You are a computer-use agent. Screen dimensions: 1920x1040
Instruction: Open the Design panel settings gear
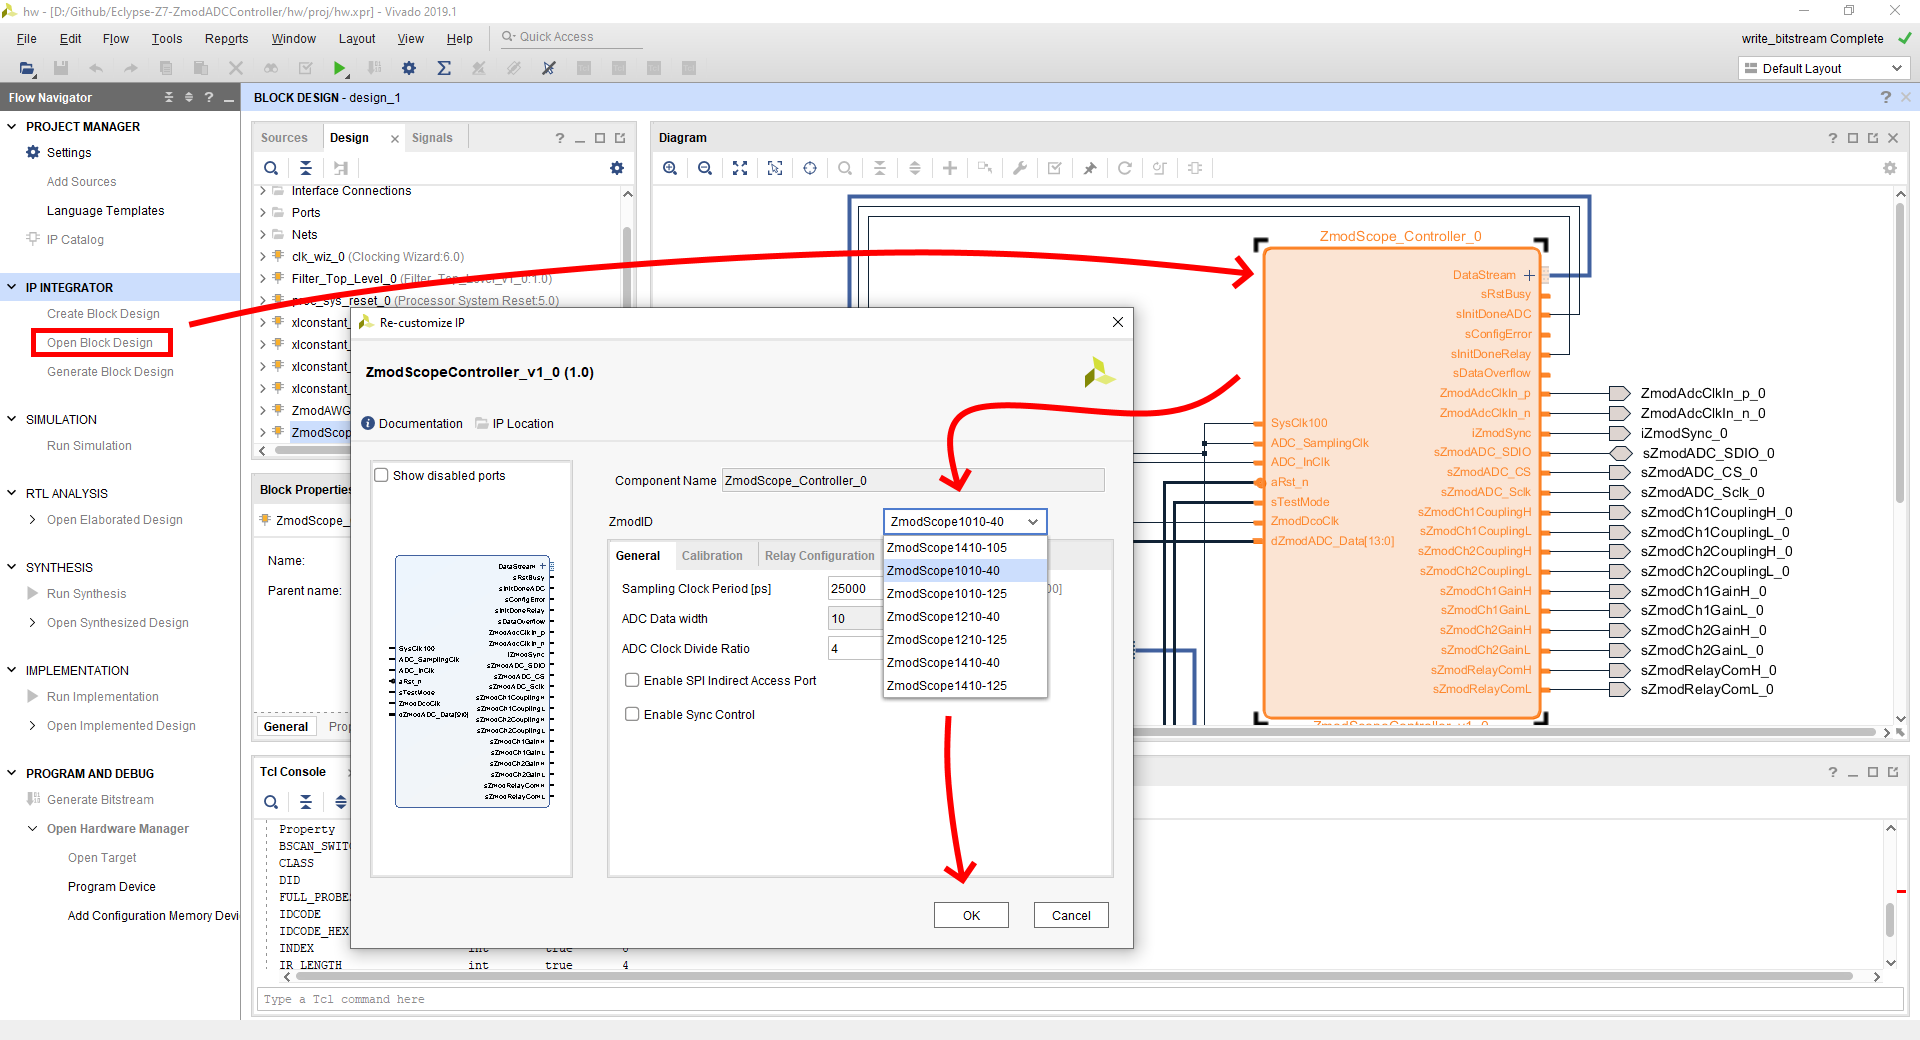tap(617, 168)
